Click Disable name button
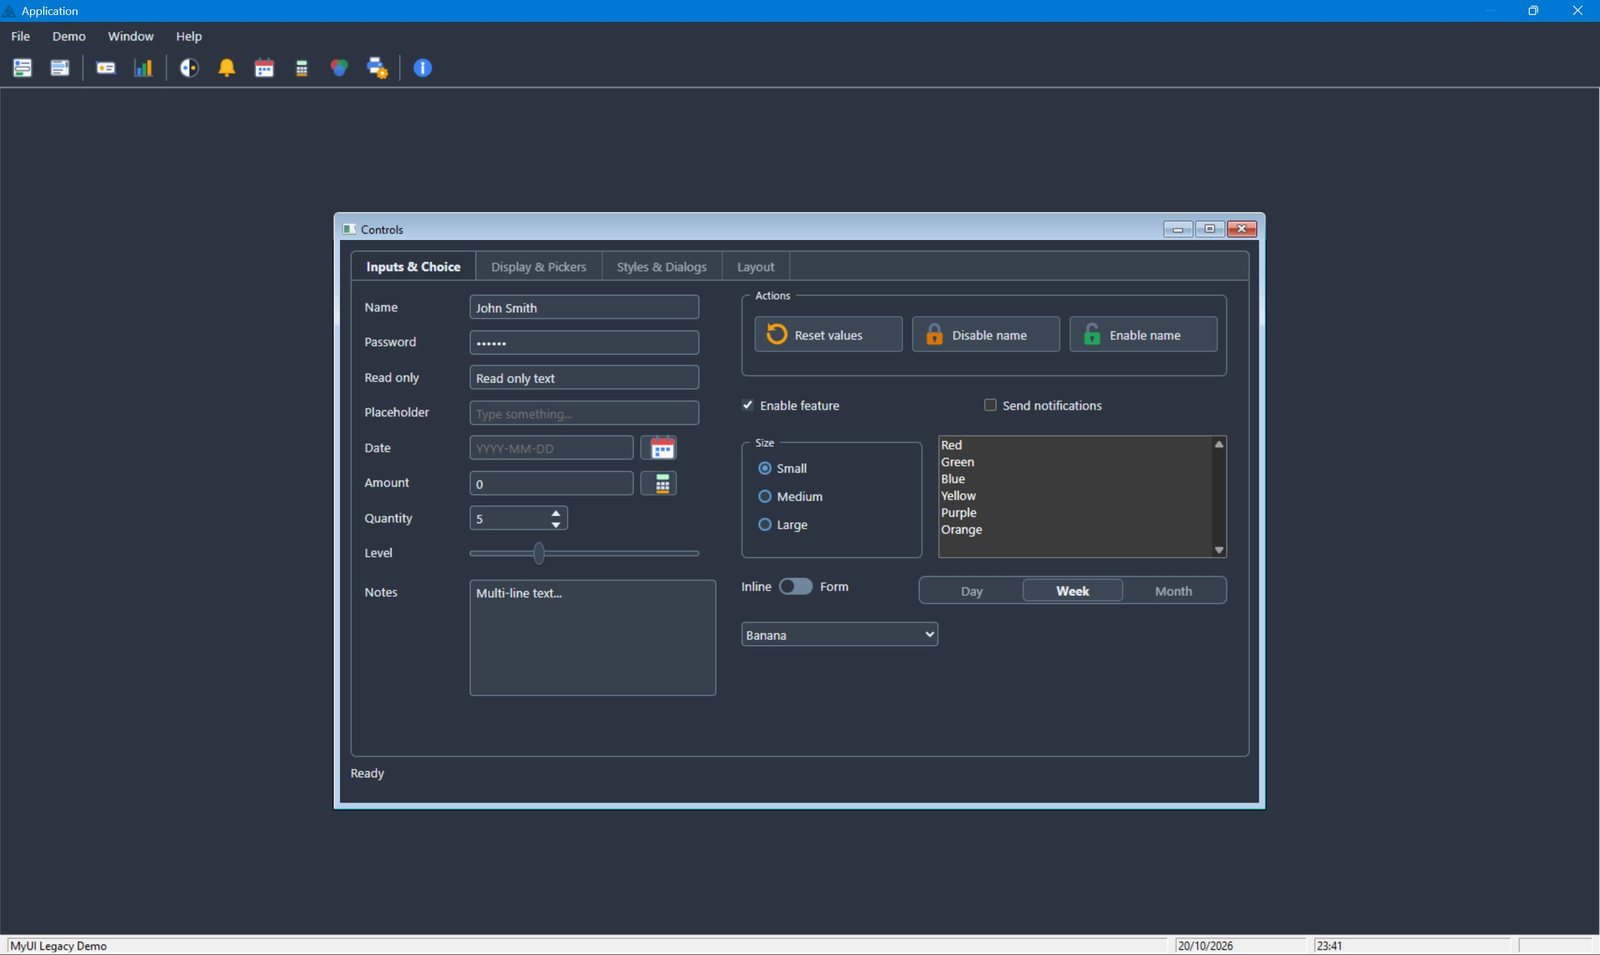This screenshot has width=1600, height=955. (x=986, y=335)
